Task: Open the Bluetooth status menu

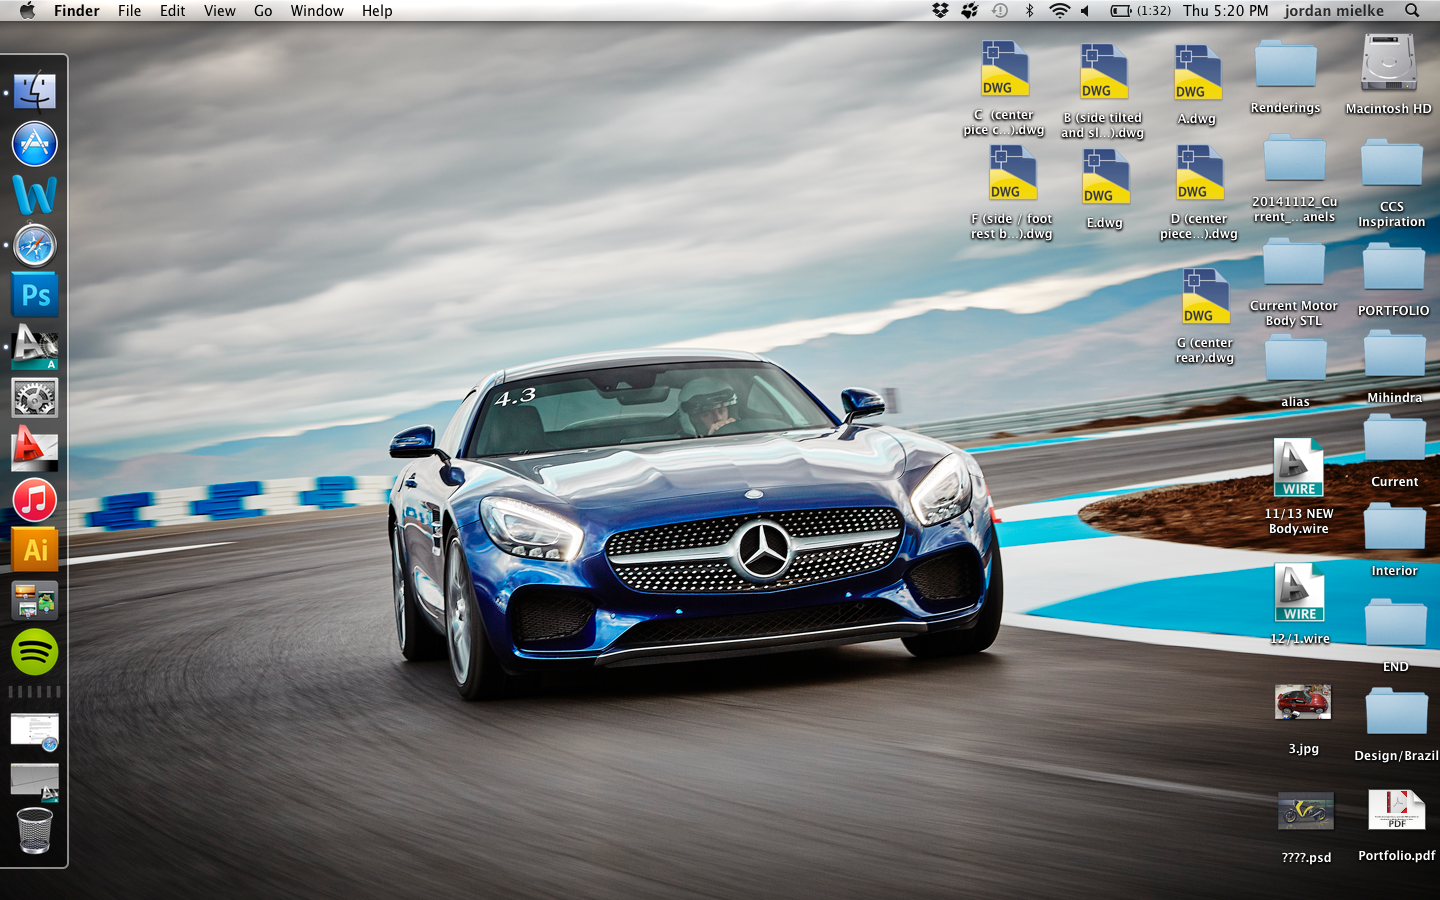Action: coord(1029,10)
